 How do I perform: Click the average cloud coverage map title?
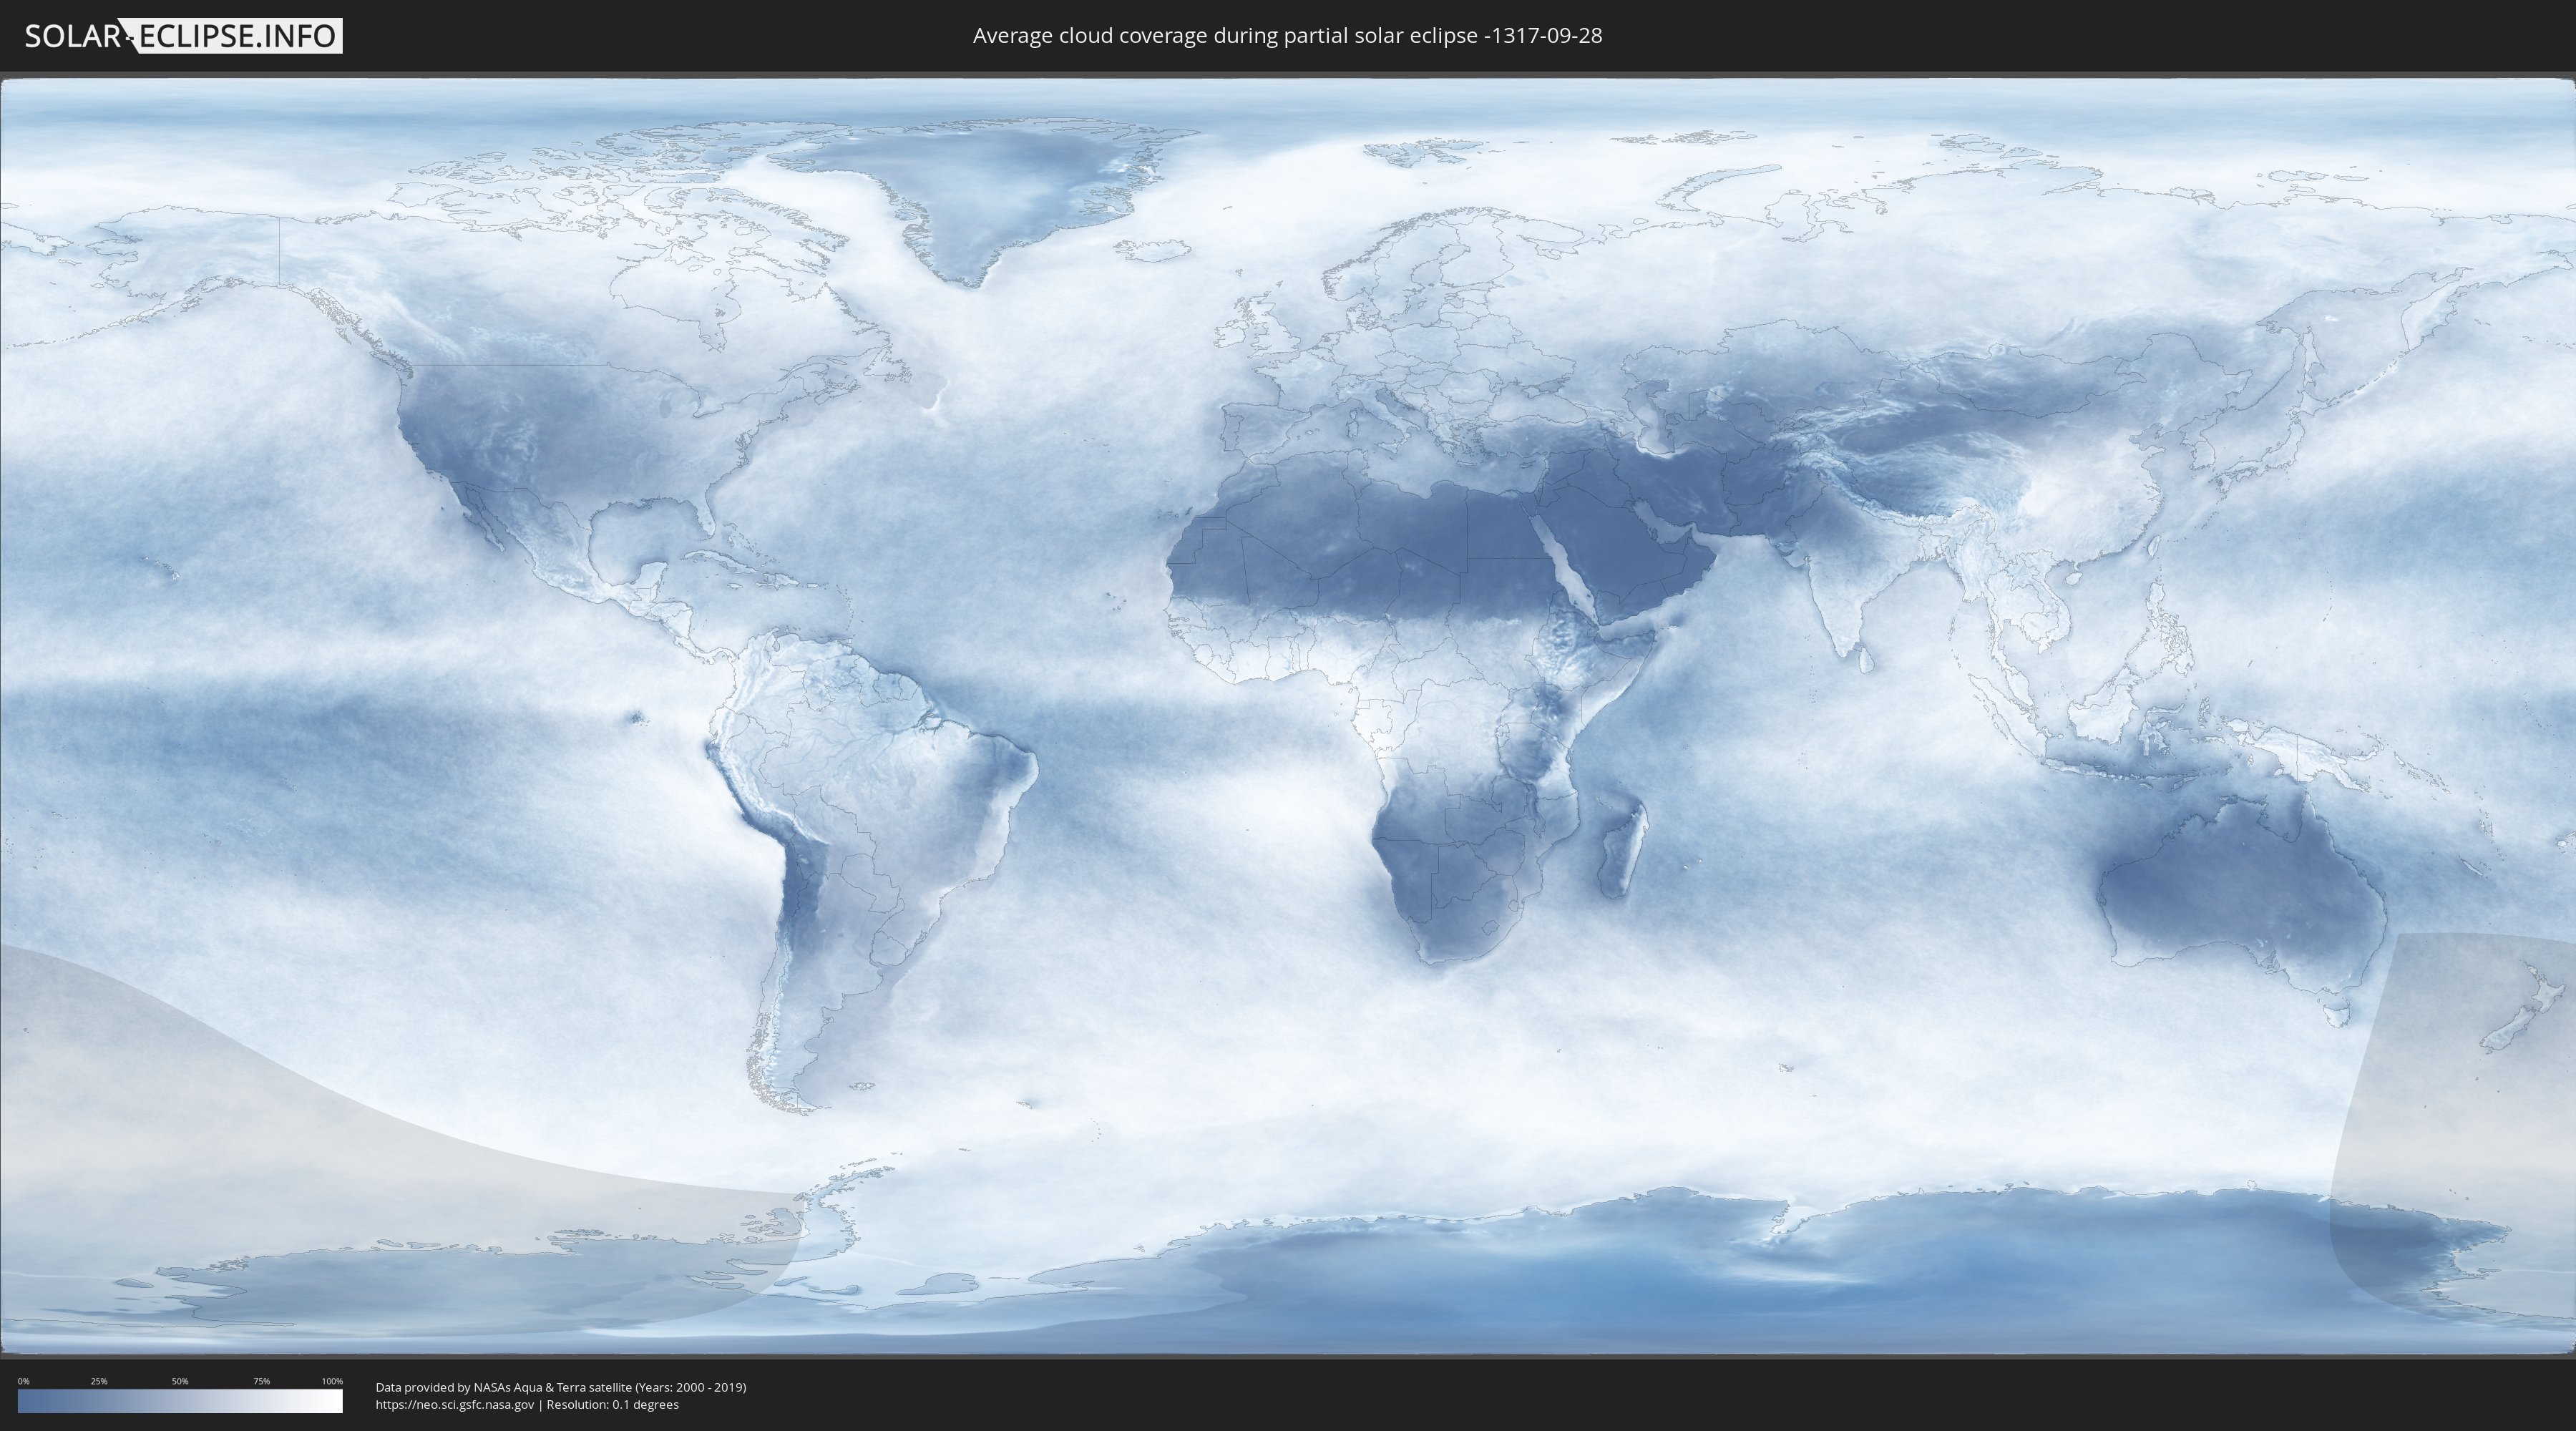[x=1287, y=36]
